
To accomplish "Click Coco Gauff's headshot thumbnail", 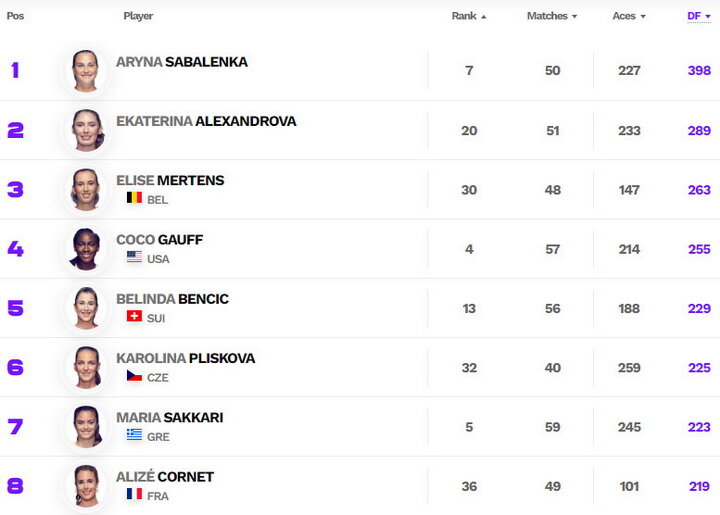I will click(85, 249).
